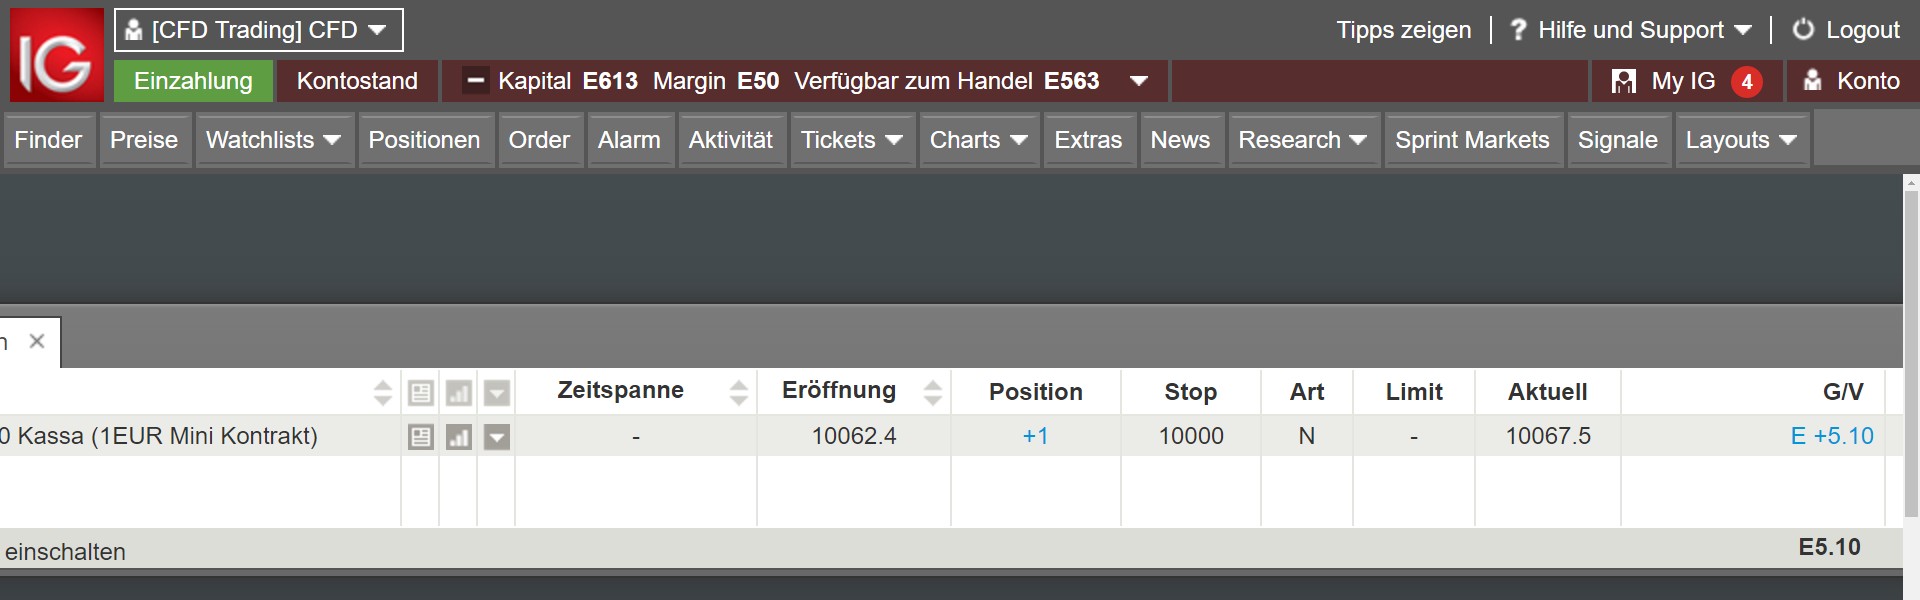Open position row options dropdown arrow
The width and height of the screenshot is (1920, 600).
tap(497, 437)
